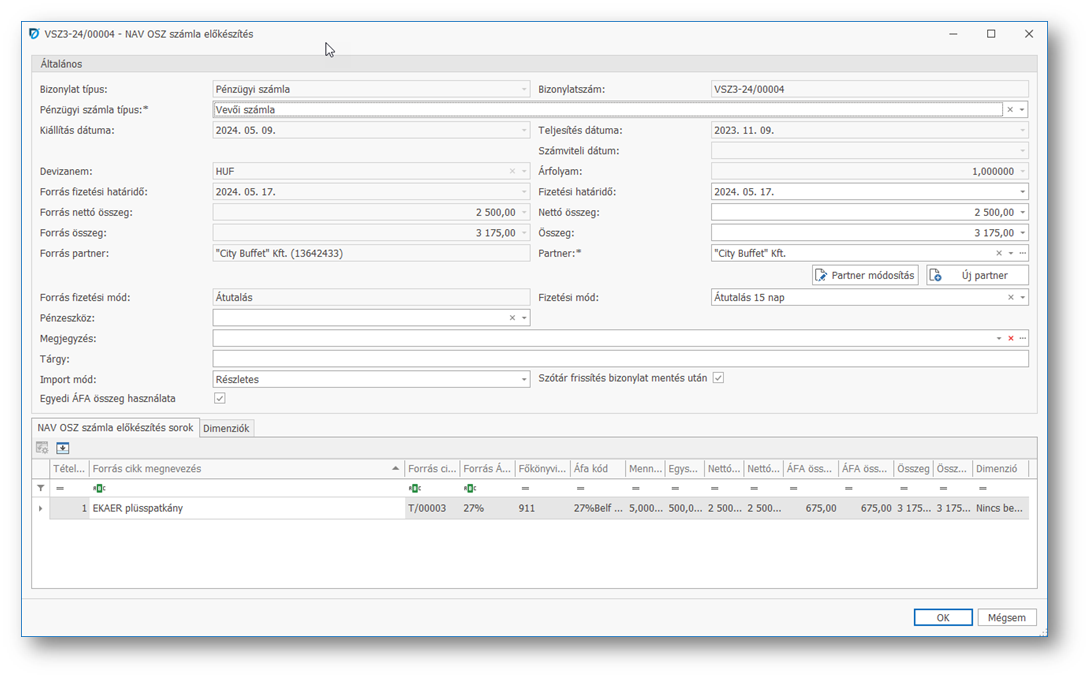Image resolution: width=1090 pixels, height=679 pixels.
Task: Toggle Szótár frissítés bizonylat mentés után checkbox
Action: click(x=718, y=378)
